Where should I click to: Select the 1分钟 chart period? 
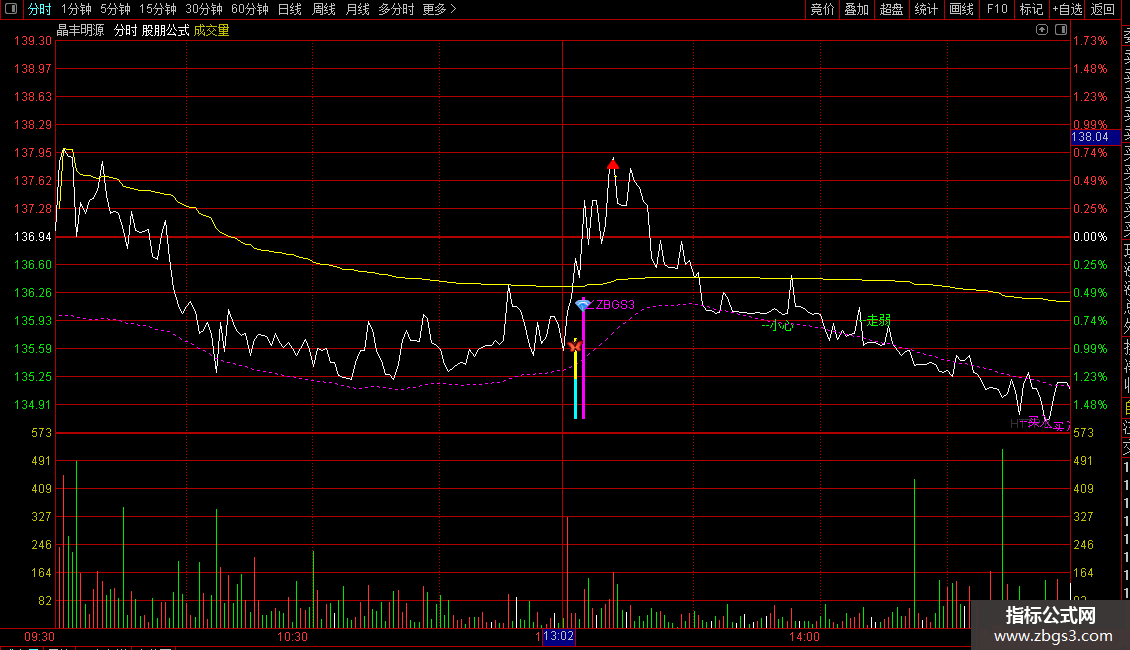tap(76, 9)
